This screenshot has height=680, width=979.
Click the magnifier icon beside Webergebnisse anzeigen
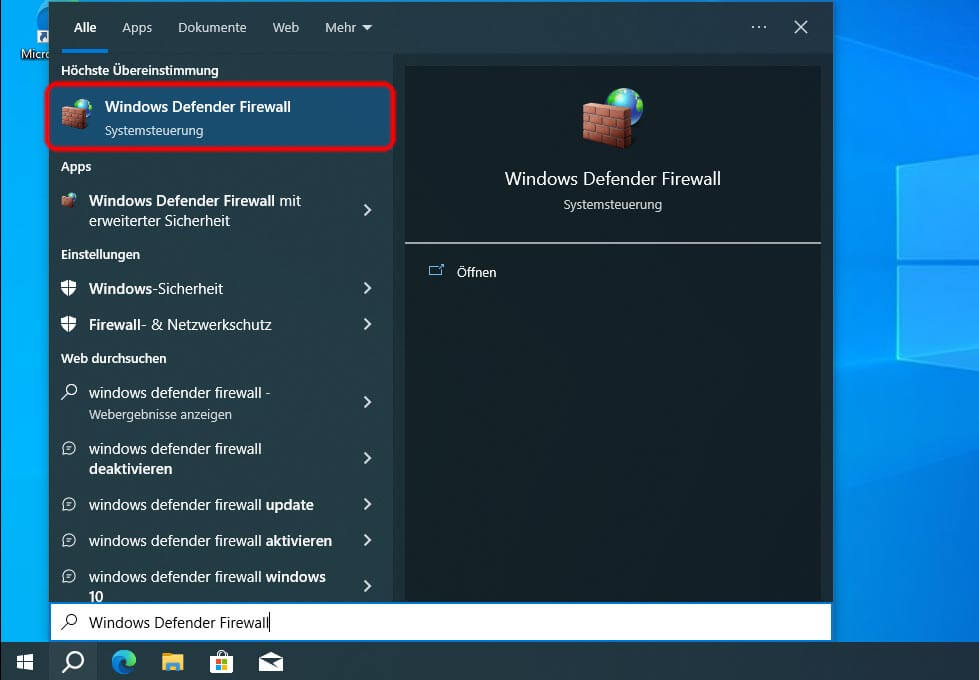[69, 392]
